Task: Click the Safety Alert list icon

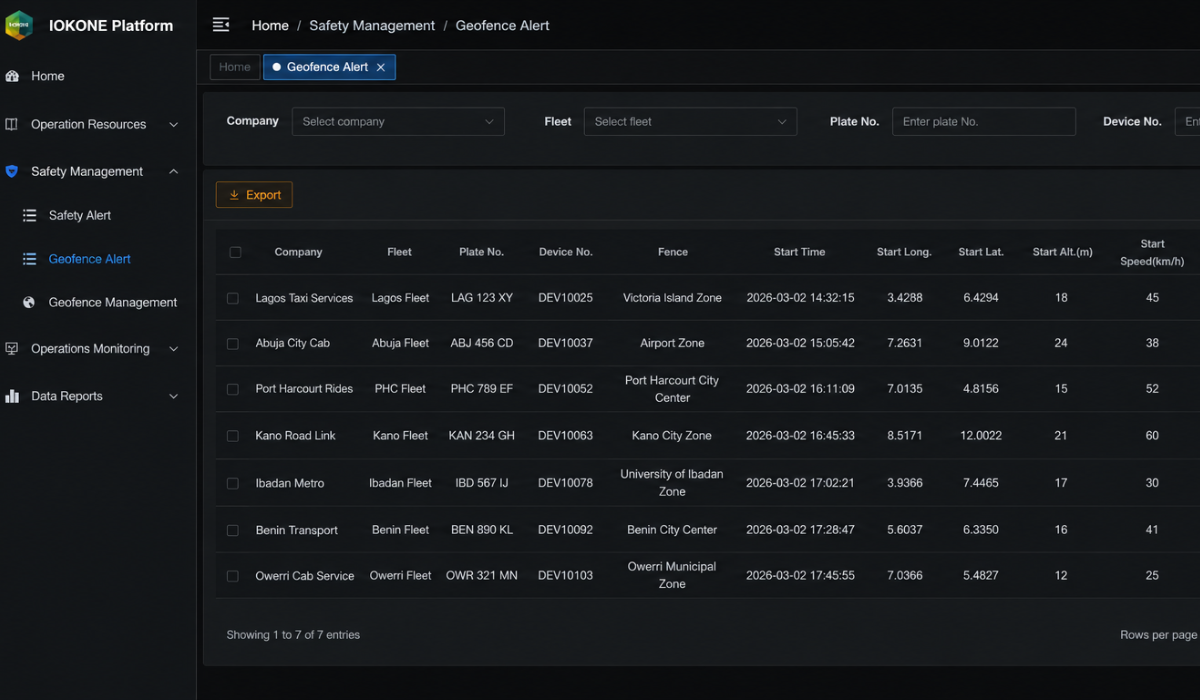Action: 30,215
